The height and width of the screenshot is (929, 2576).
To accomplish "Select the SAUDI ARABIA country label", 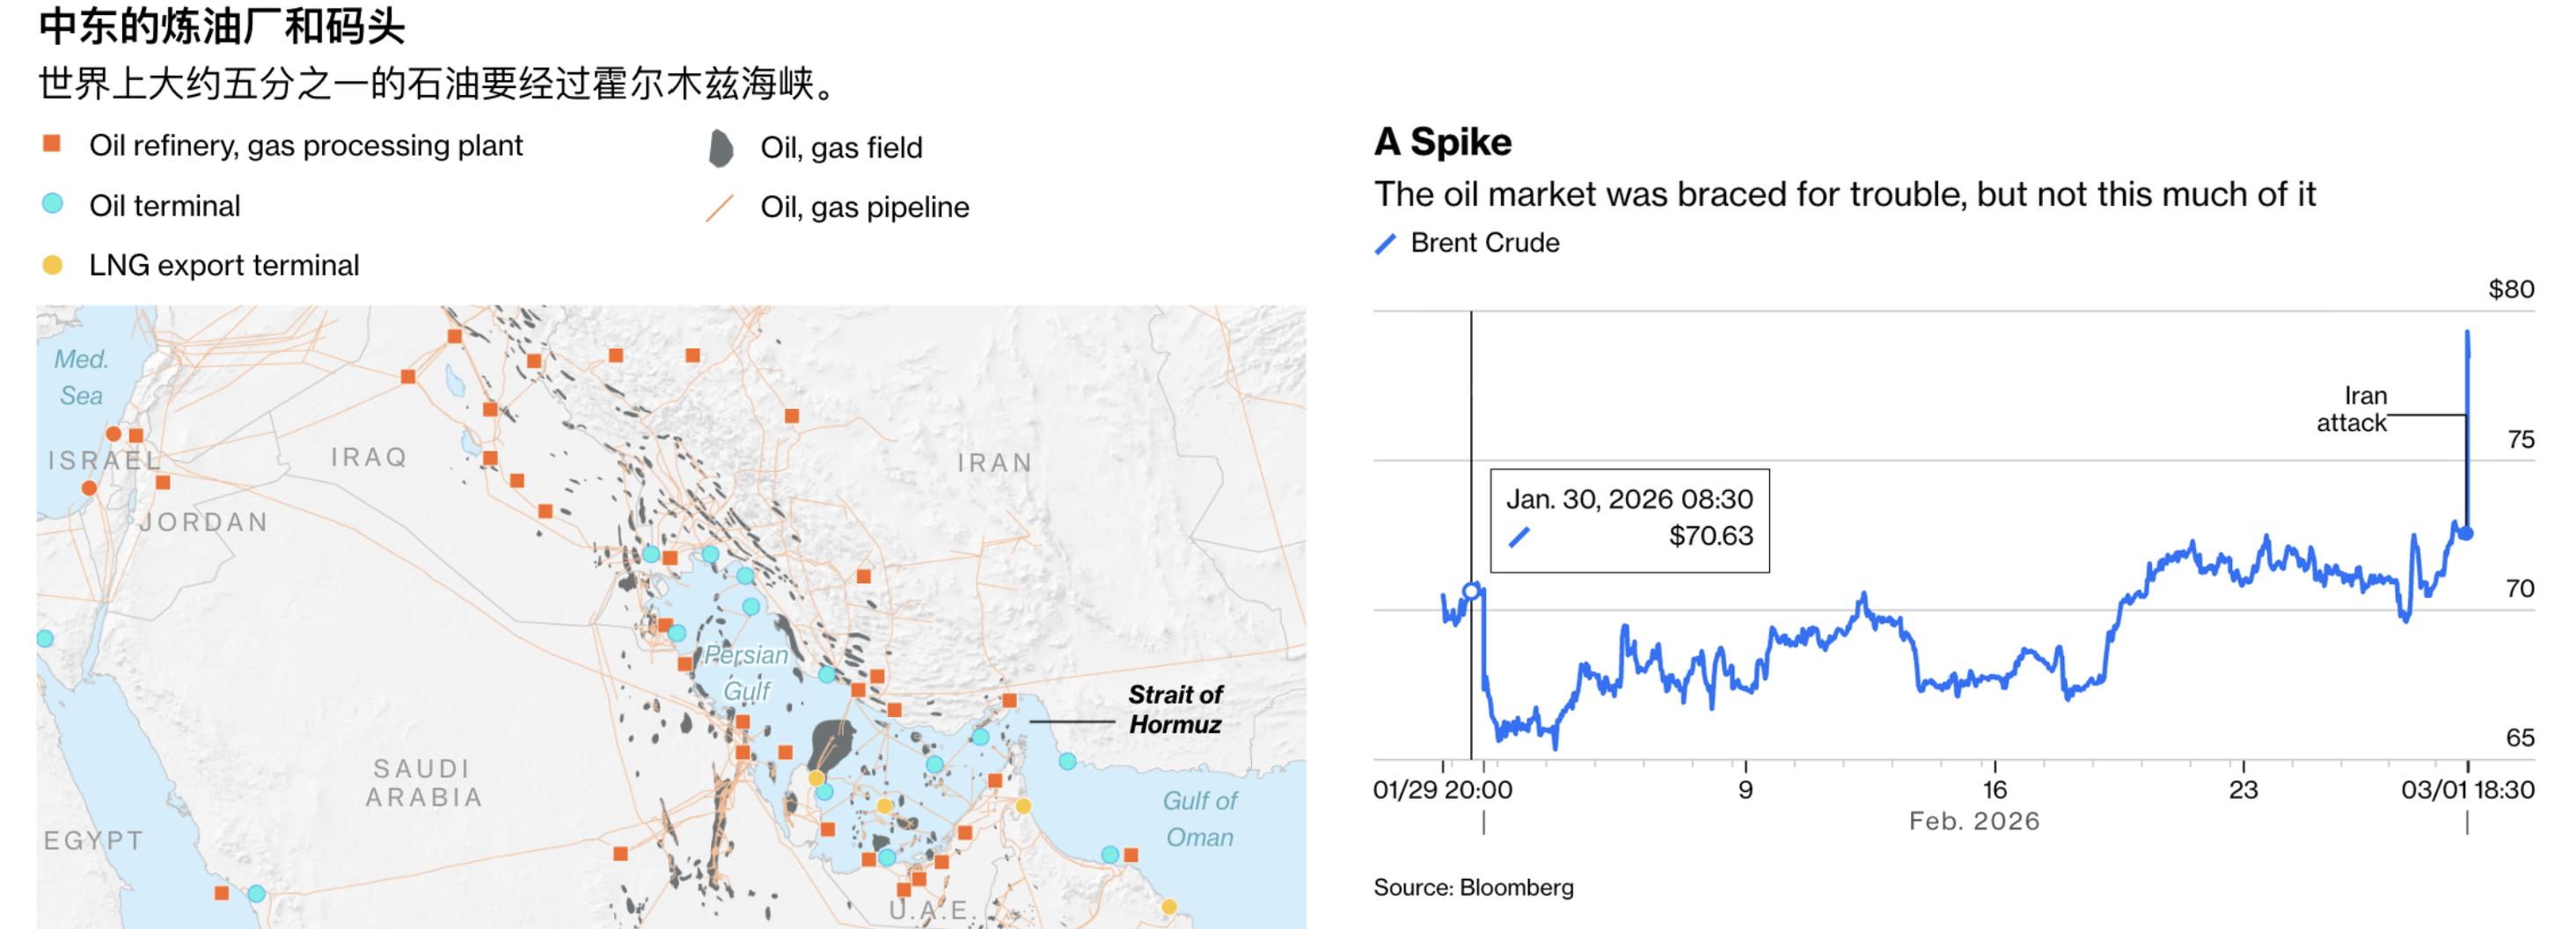I will [423, 782].
